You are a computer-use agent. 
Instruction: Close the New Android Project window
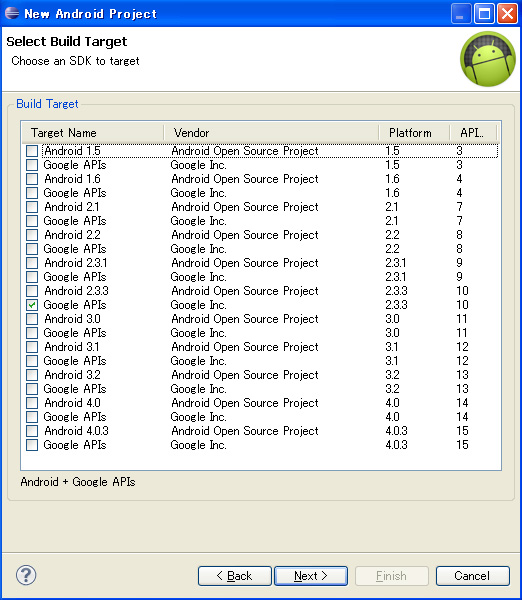(507, 14)
